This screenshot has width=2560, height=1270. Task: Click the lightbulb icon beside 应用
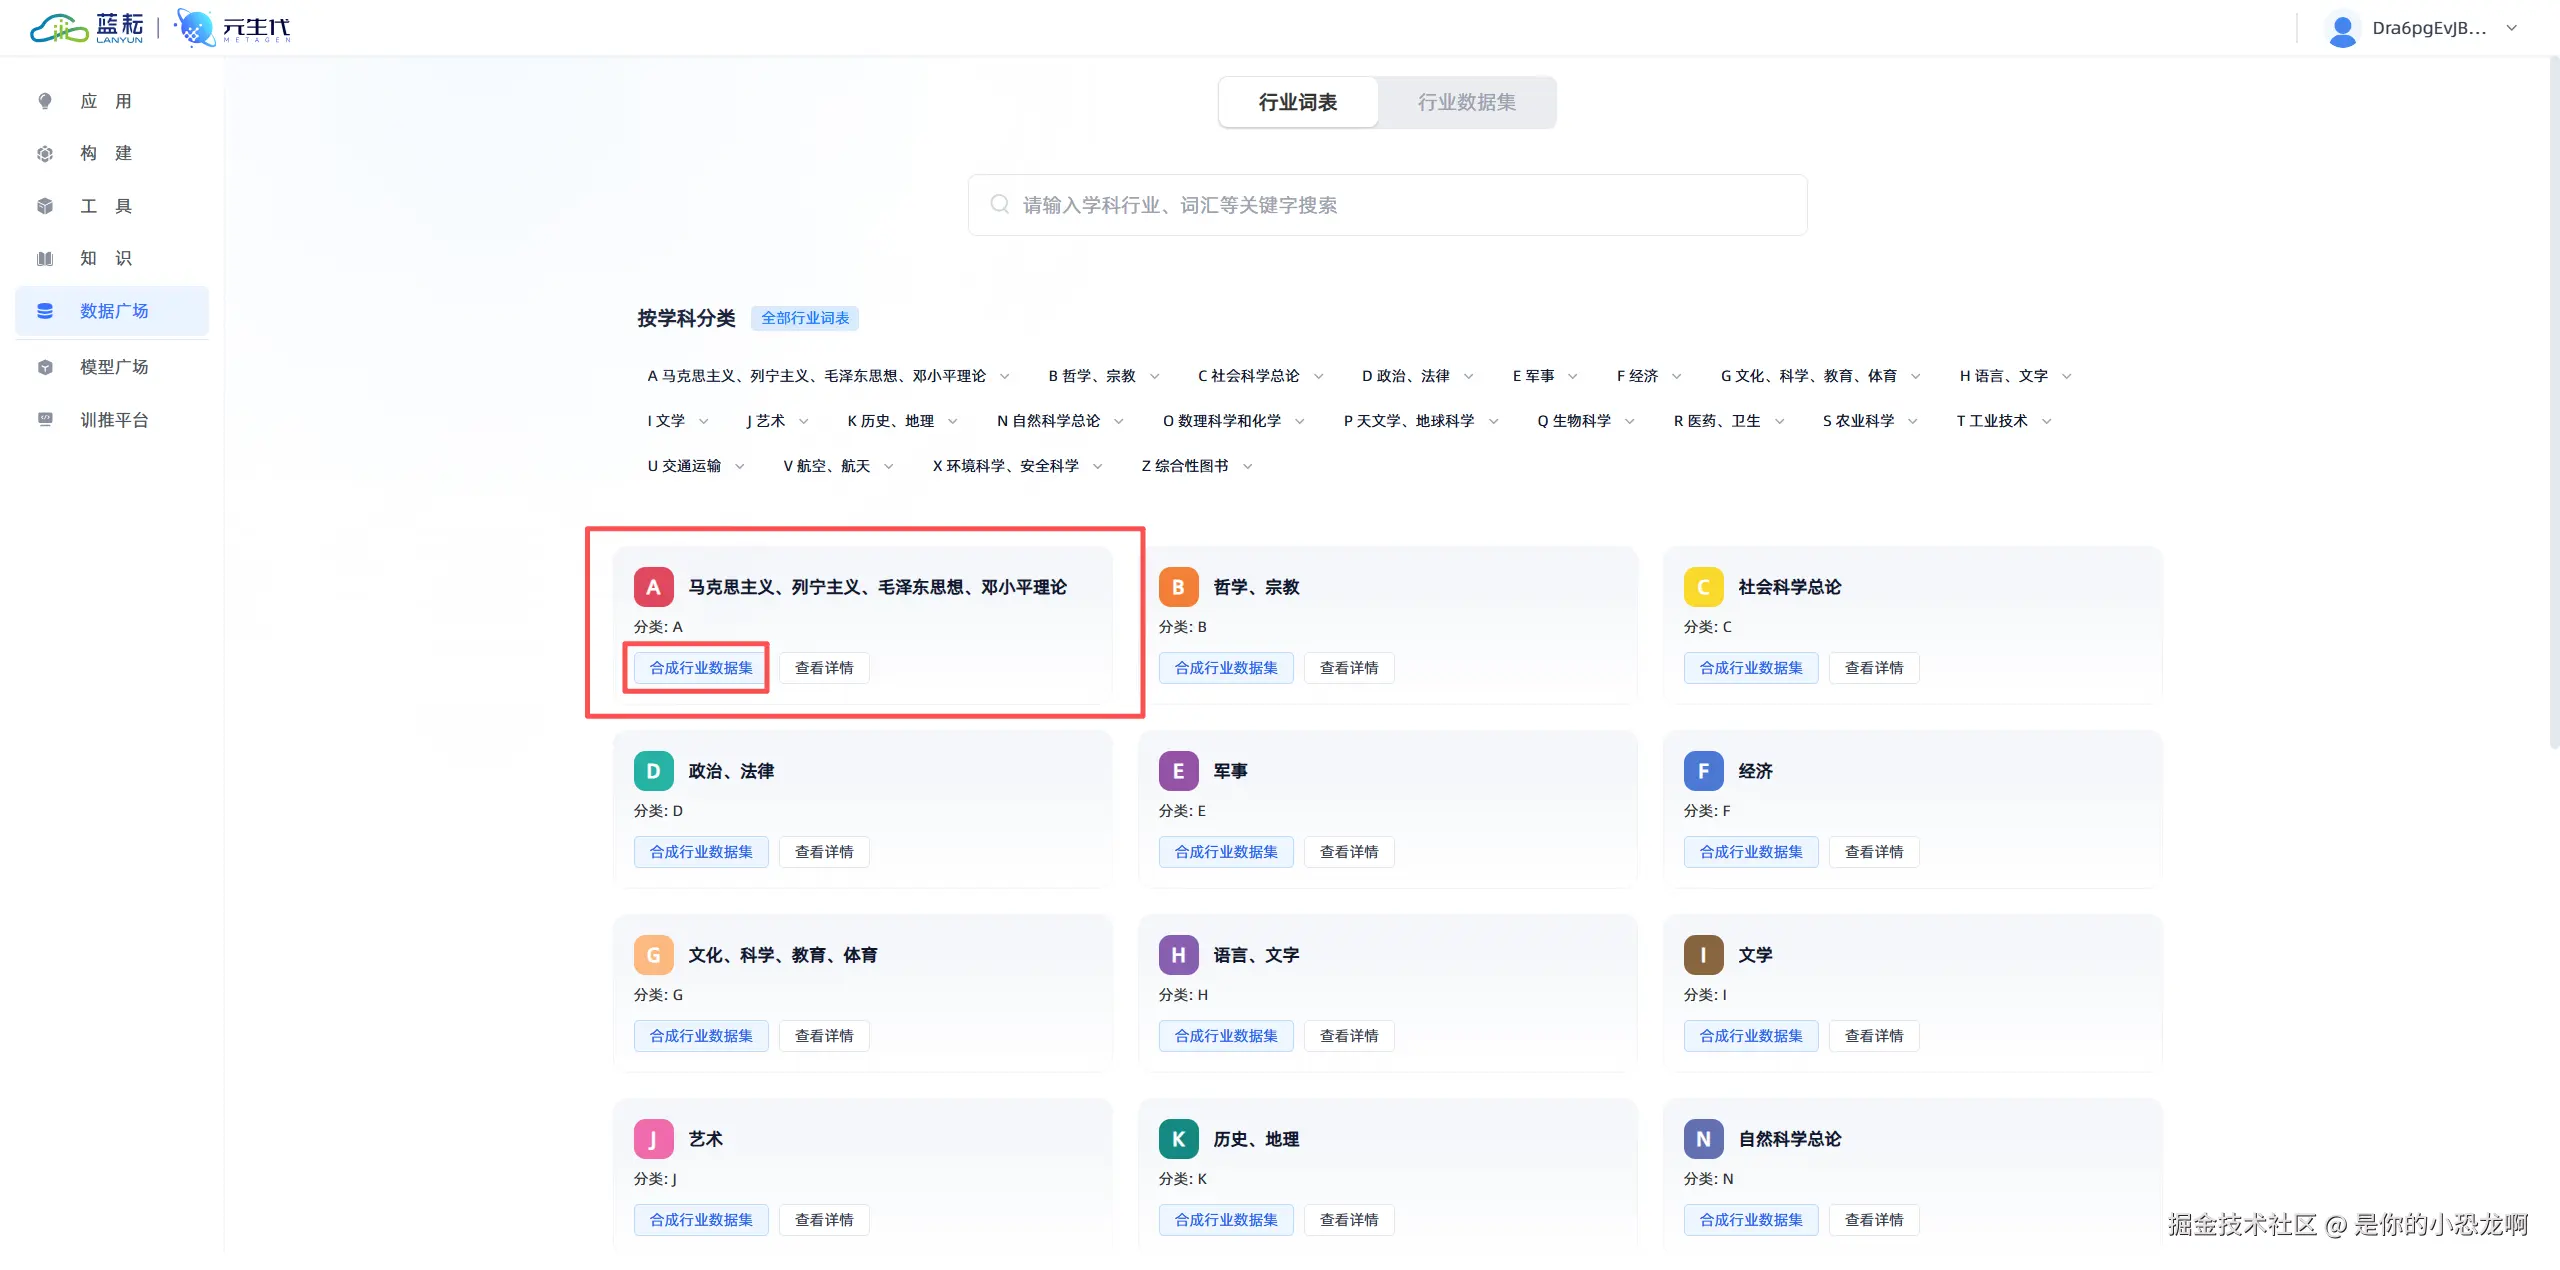coord(45,101)
